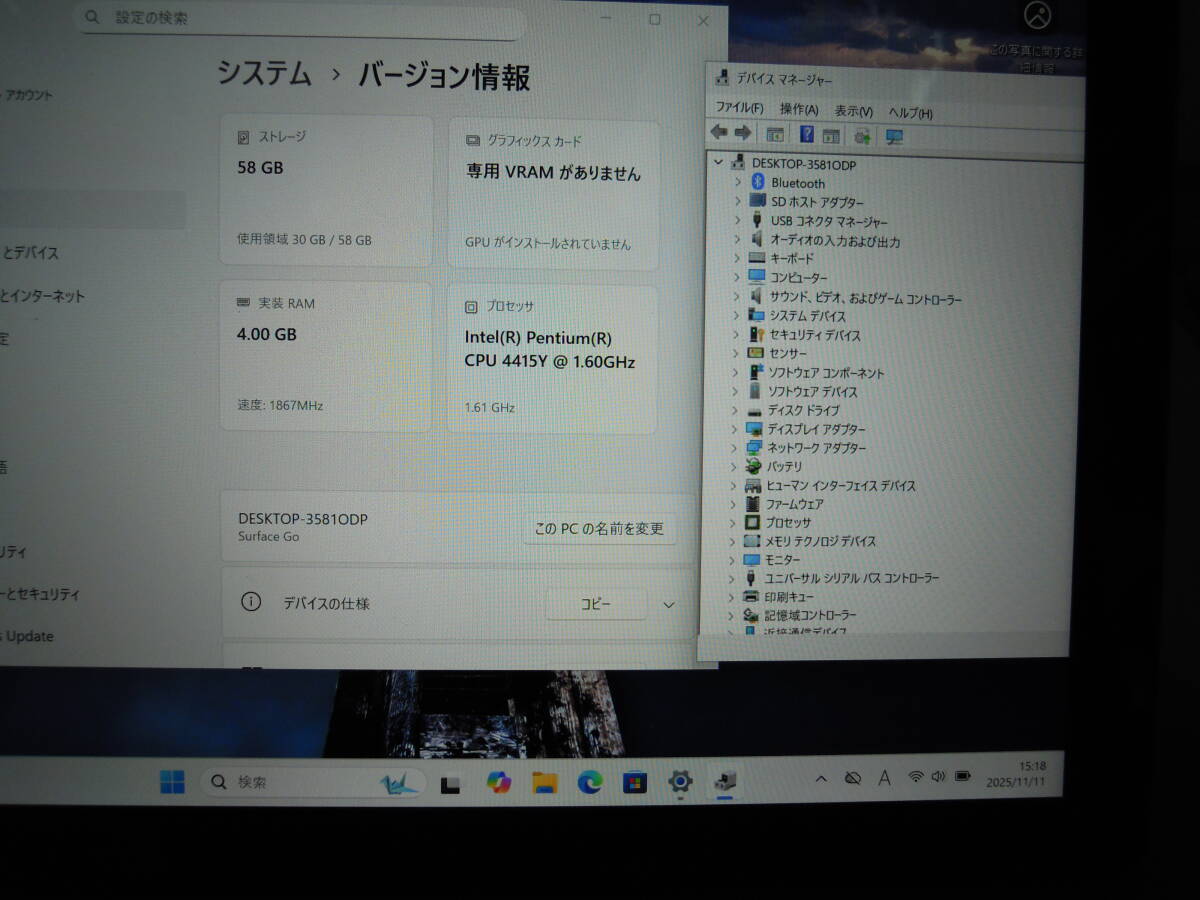The height and width of the screenshot is (900, 1200).
Task: Expand the バッテリ tree node
Action: pos(736,467)
